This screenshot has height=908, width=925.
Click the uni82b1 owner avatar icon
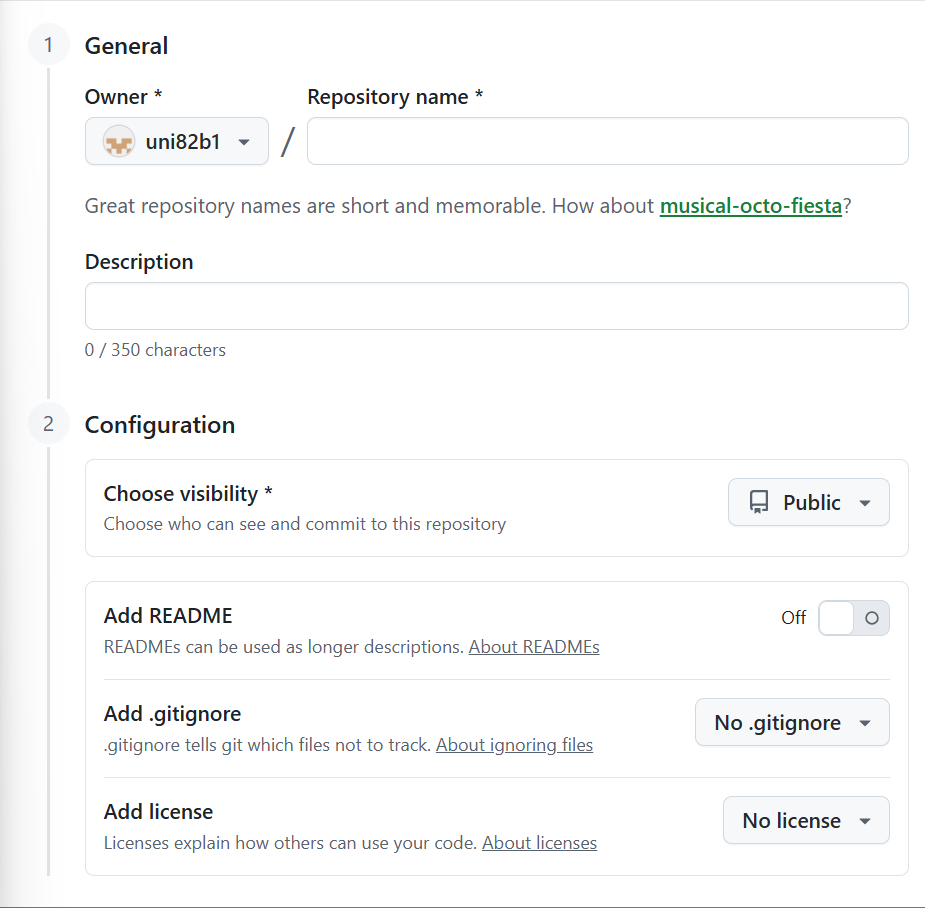click(119, 142)
